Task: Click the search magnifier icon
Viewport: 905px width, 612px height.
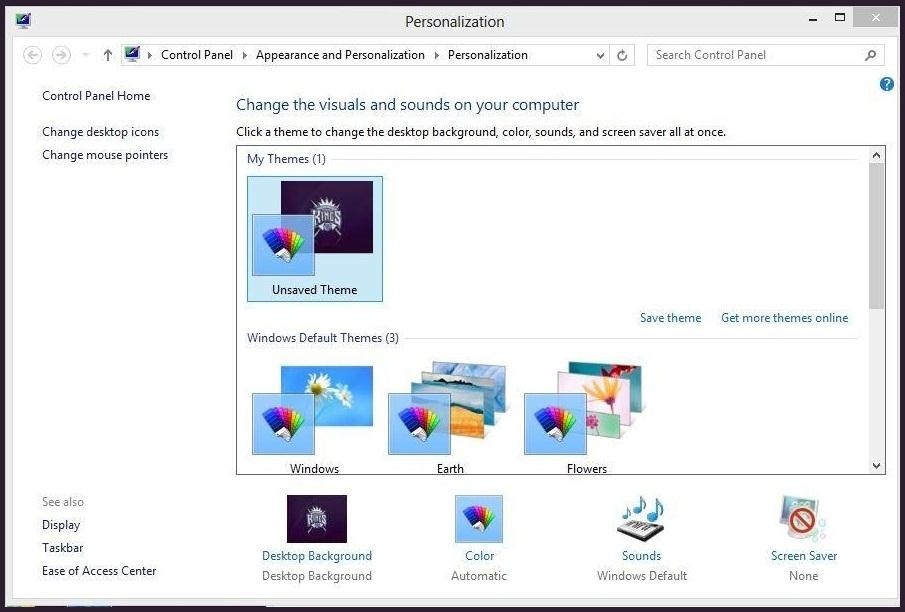Action: pos(869,55)
